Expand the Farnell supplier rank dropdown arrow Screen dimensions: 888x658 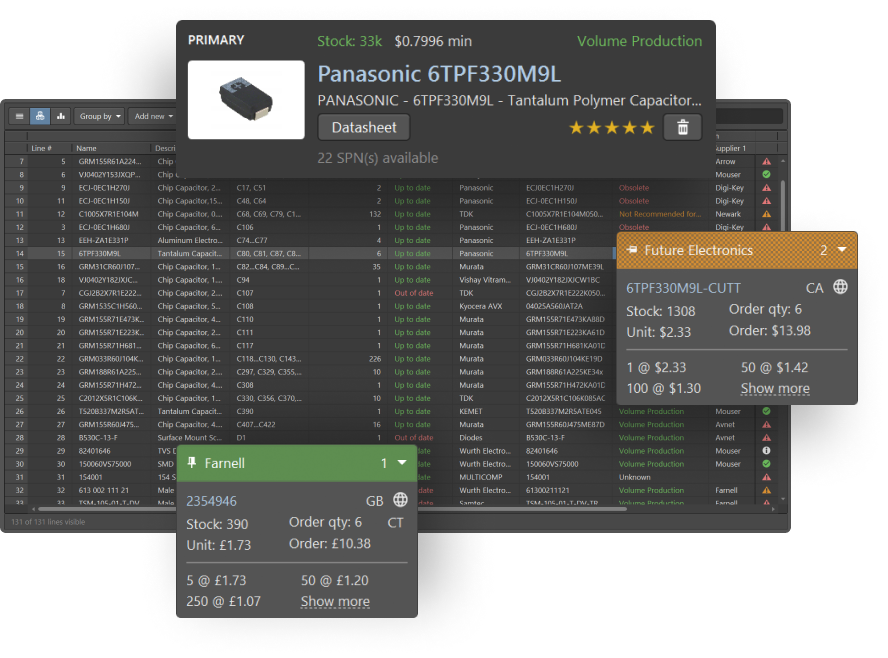coord(402,463)
